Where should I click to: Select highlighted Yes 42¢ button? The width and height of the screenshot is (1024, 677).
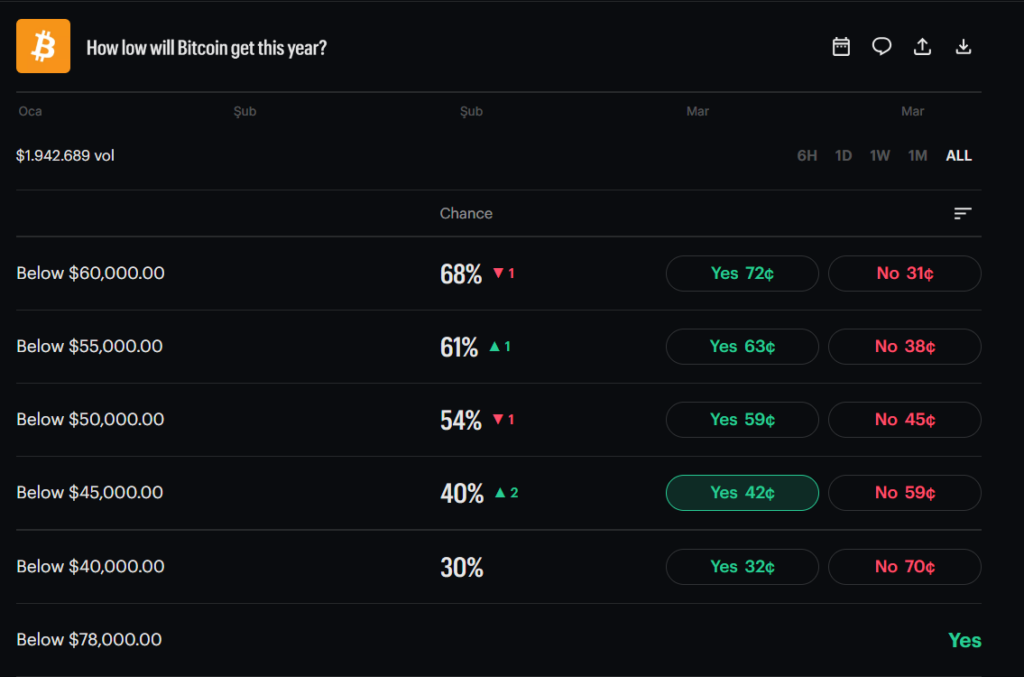(742, 493)
